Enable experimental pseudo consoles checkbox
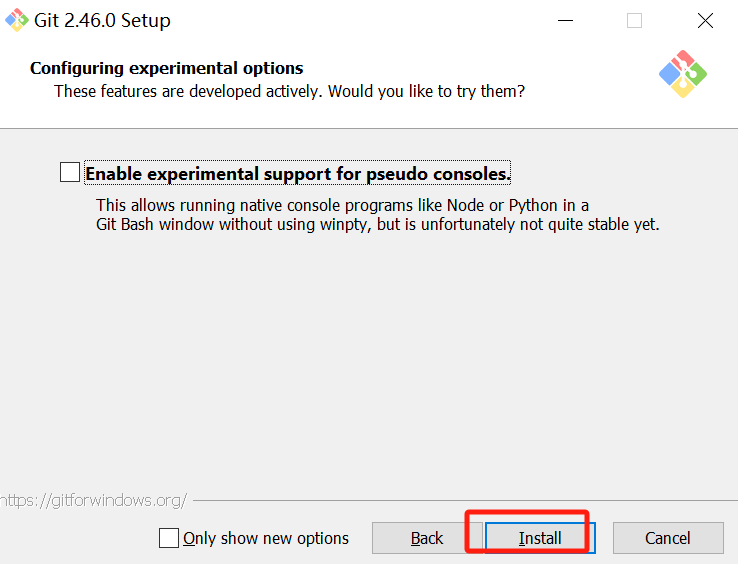The width and height of the screenshot is (738, 564). coord(70,173)
